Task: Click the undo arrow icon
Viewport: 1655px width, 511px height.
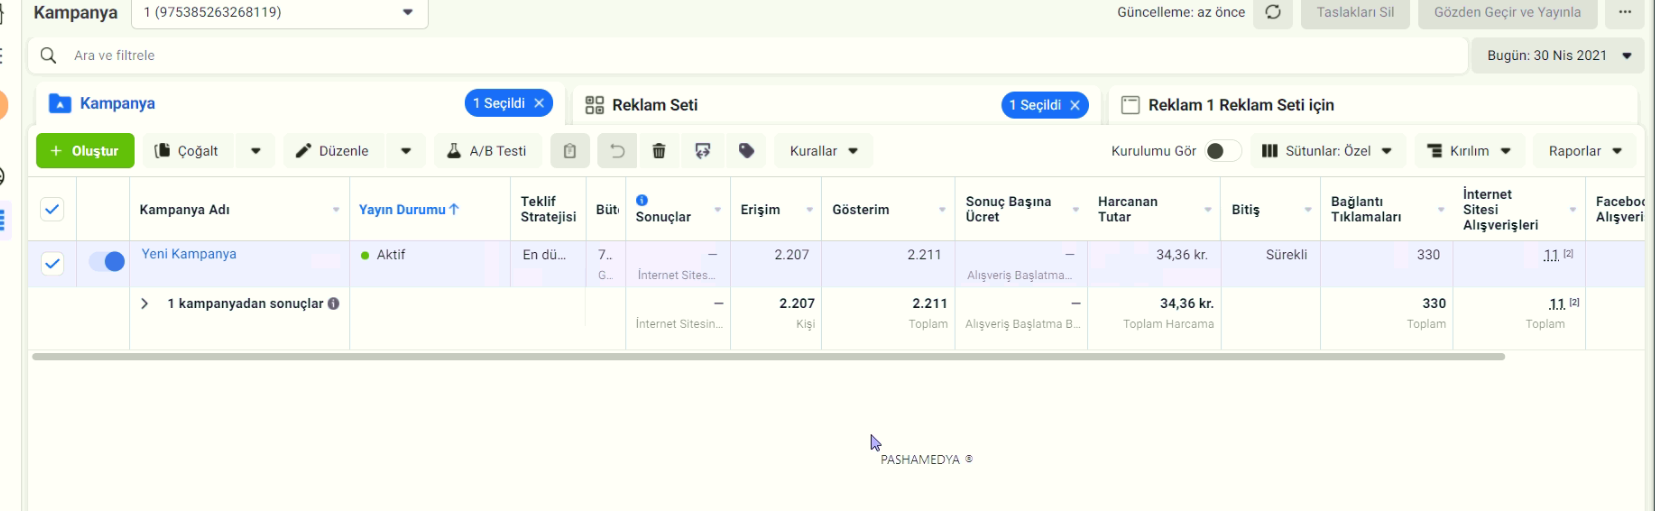Action: tap(617, 151)
